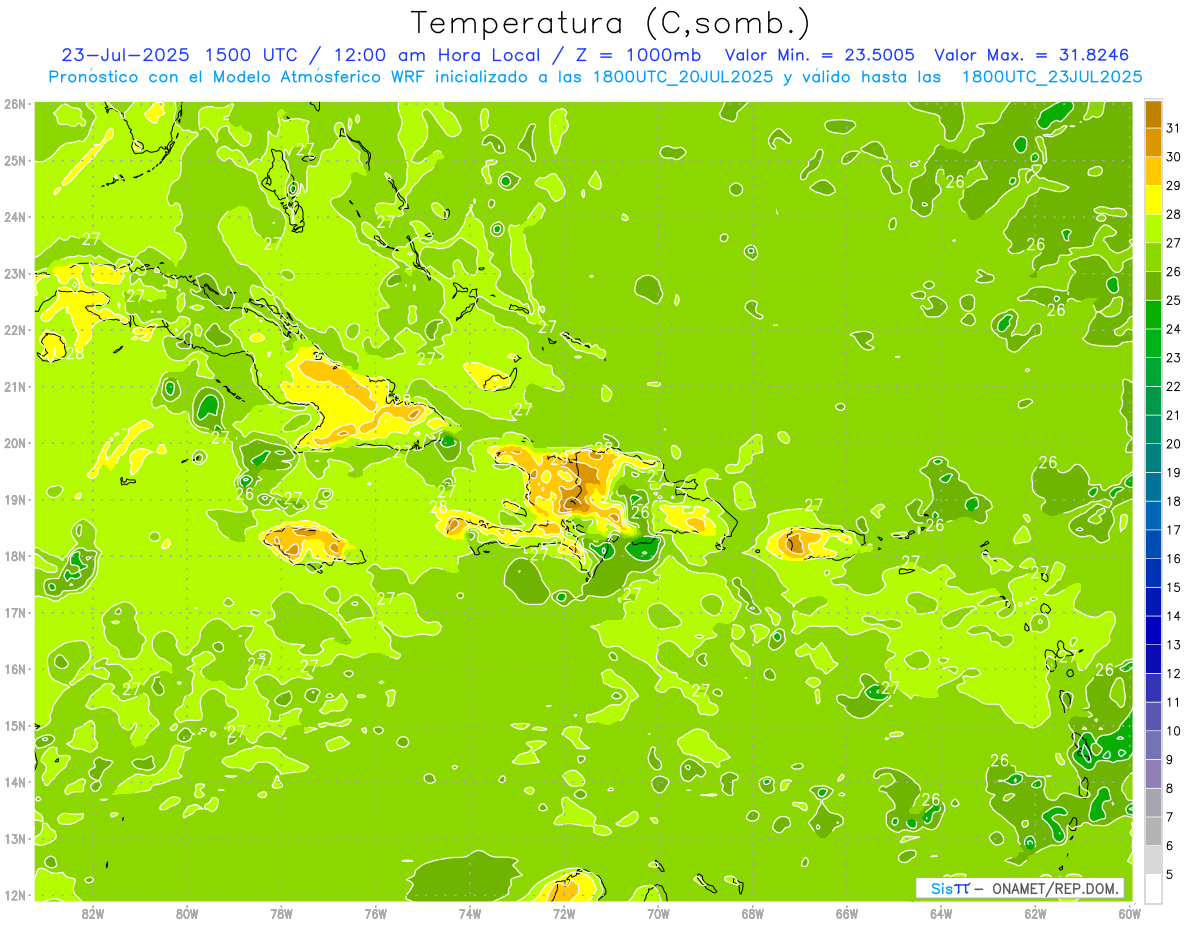Image resolution: width=1200 pixels, height=927 pixels.
Task: Click the "Valor Max. = 31.8246" text
Action: pyautogui.click(x=1033, y=55)
